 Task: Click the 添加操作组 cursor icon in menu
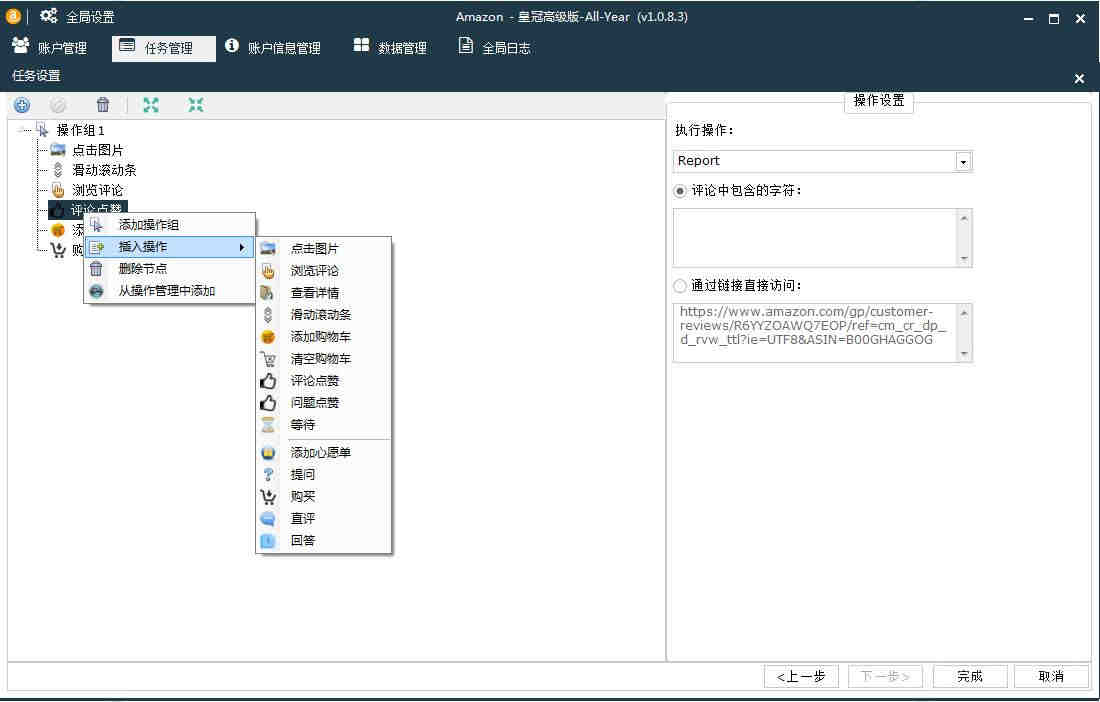click(x=96, y=224)
